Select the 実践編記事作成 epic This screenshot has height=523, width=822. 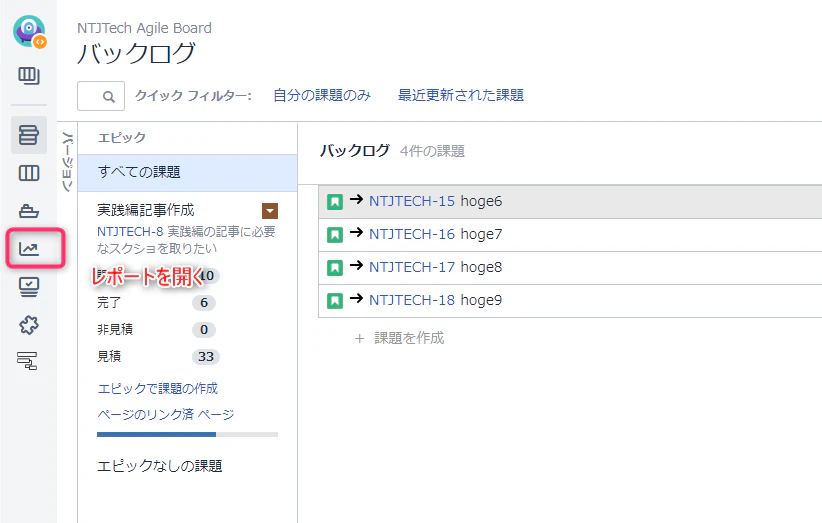146,210
